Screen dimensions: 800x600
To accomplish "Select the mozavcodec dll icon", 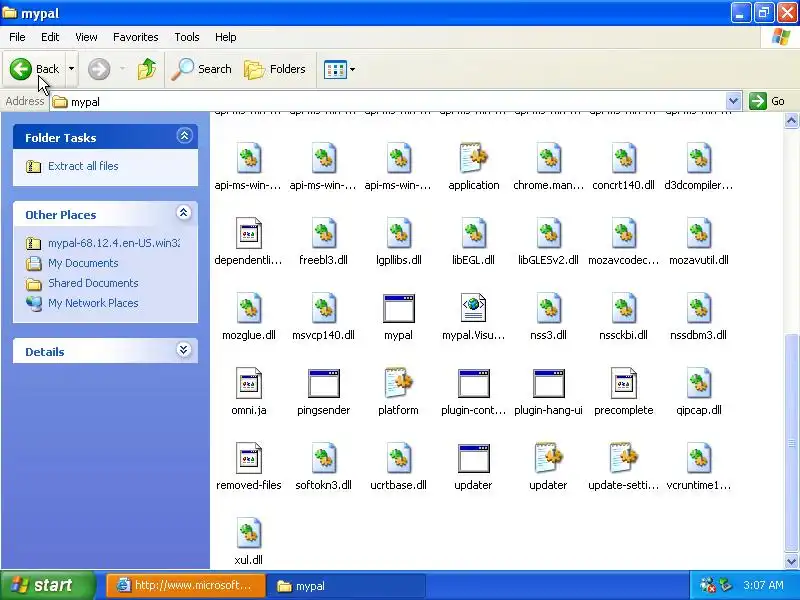I will click(x=623, y=233).
